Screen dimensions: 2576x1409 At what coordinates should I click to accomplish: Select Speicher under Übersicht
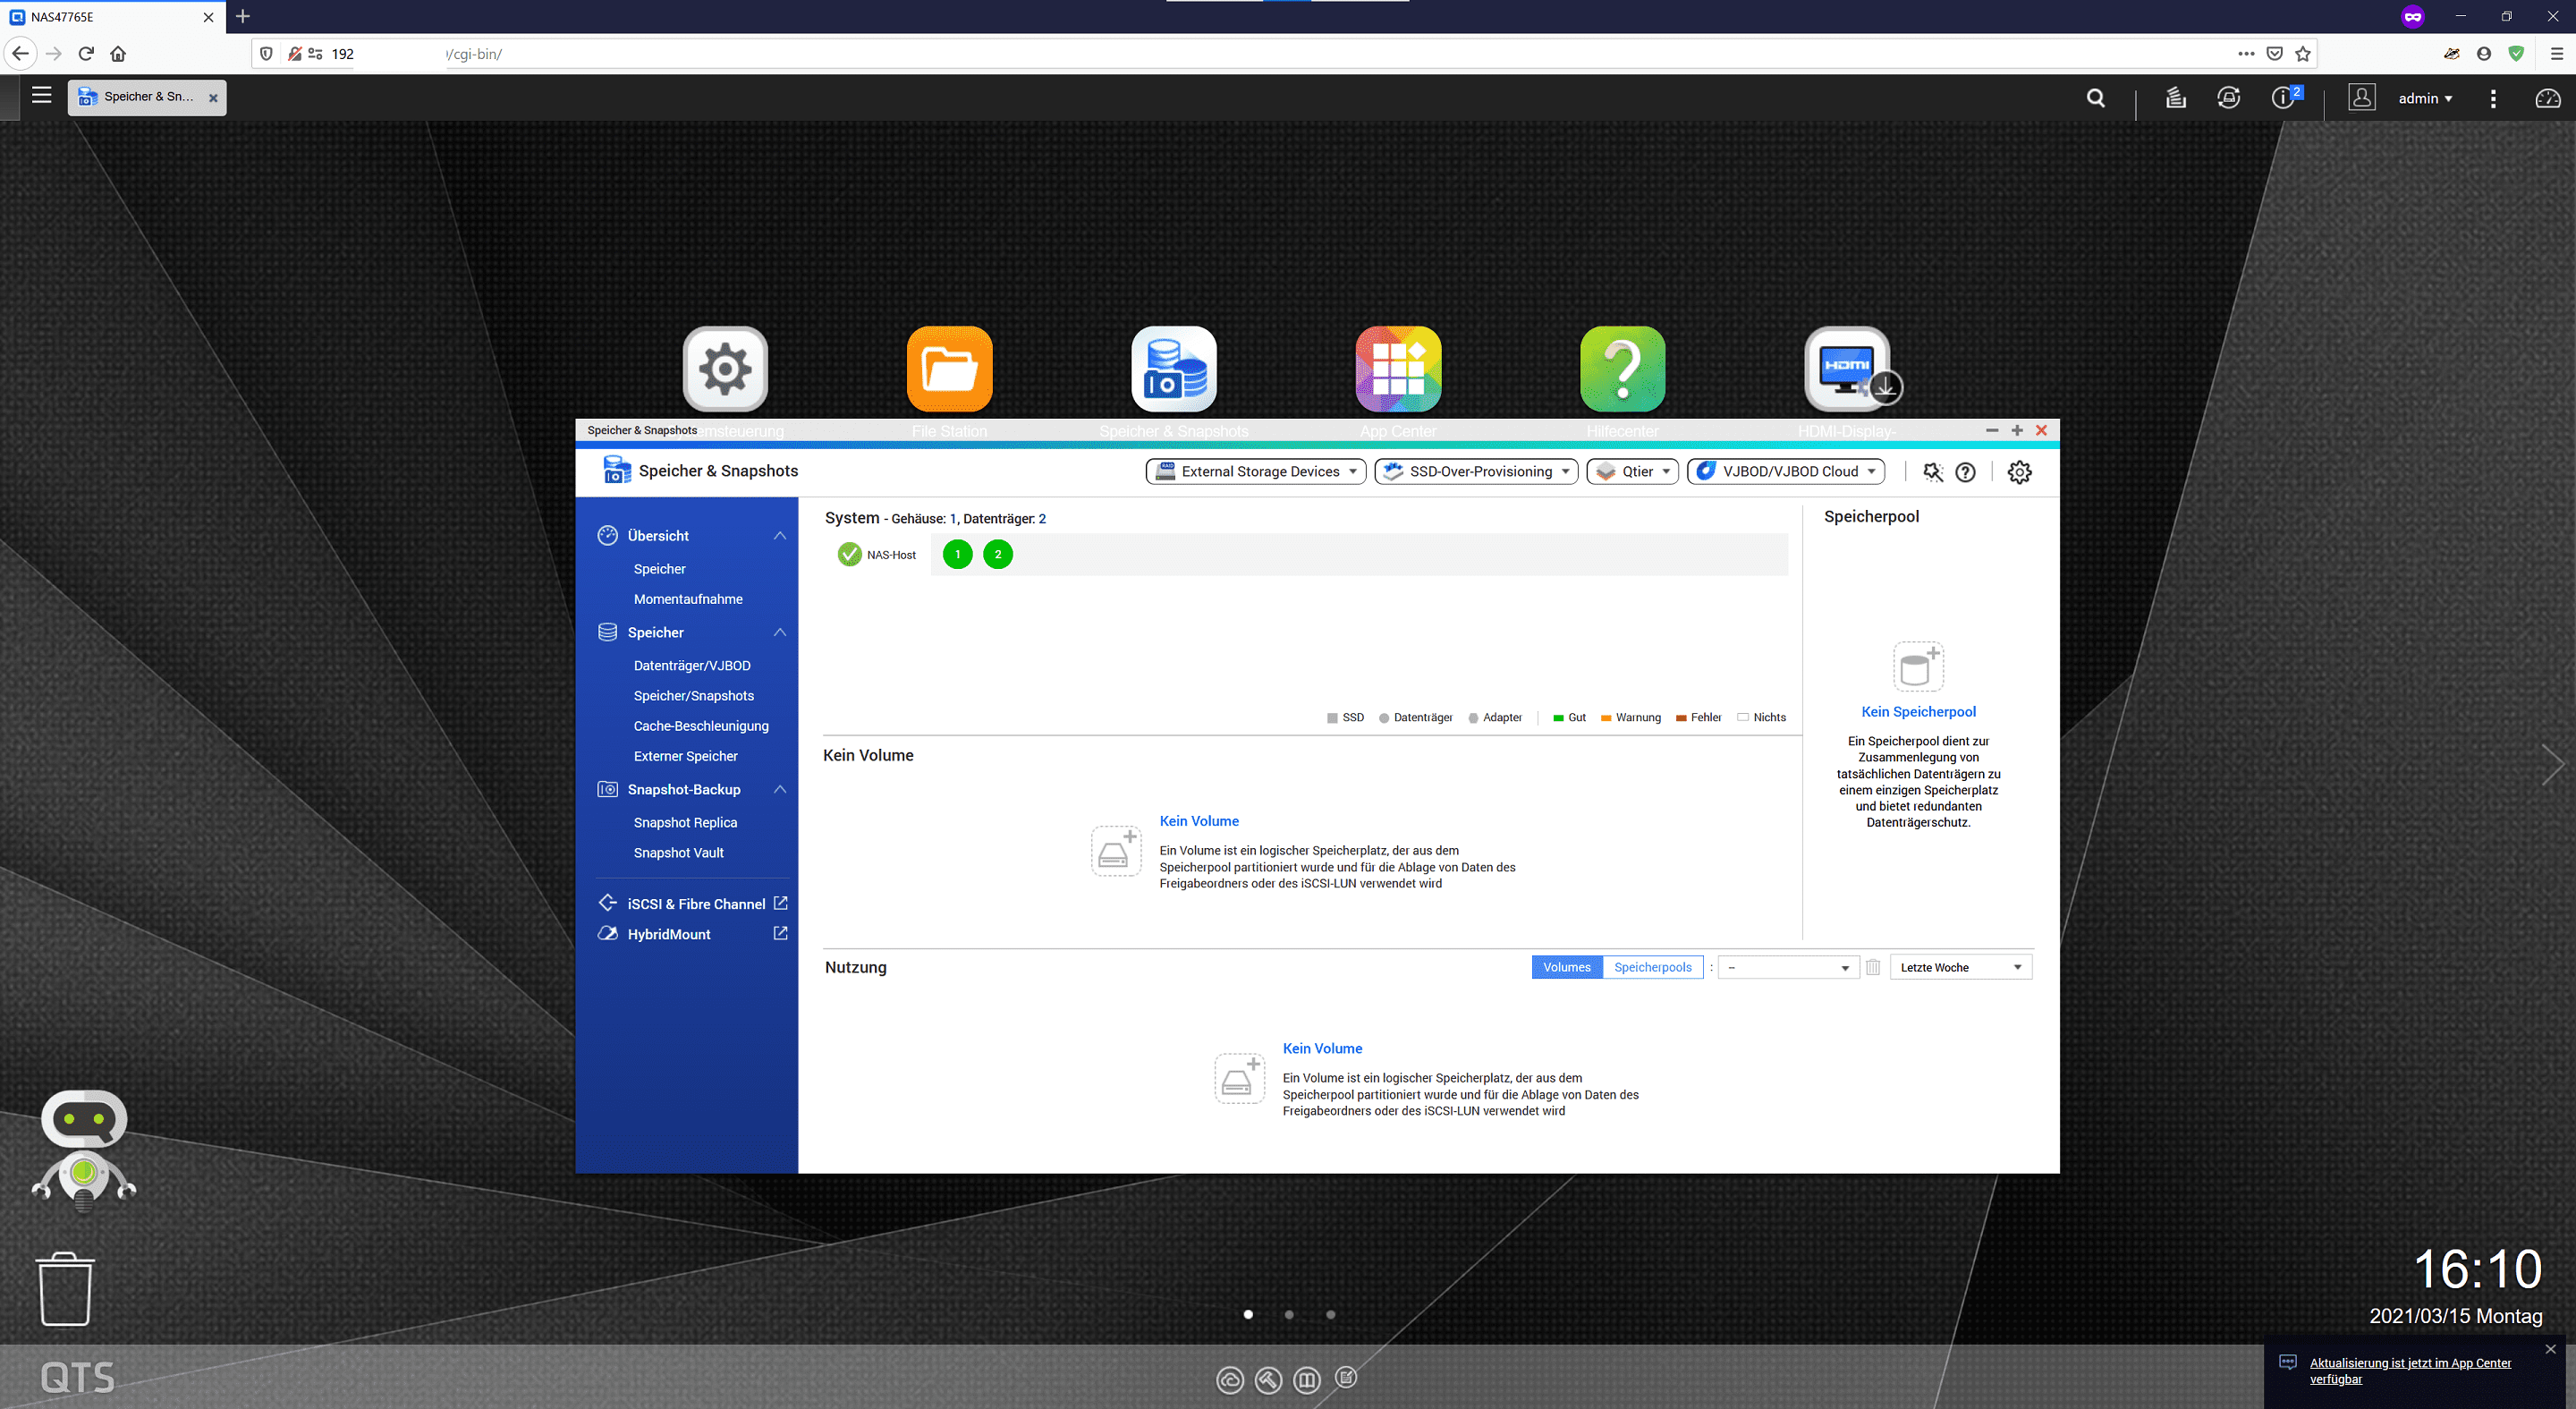tap(660, 569)
